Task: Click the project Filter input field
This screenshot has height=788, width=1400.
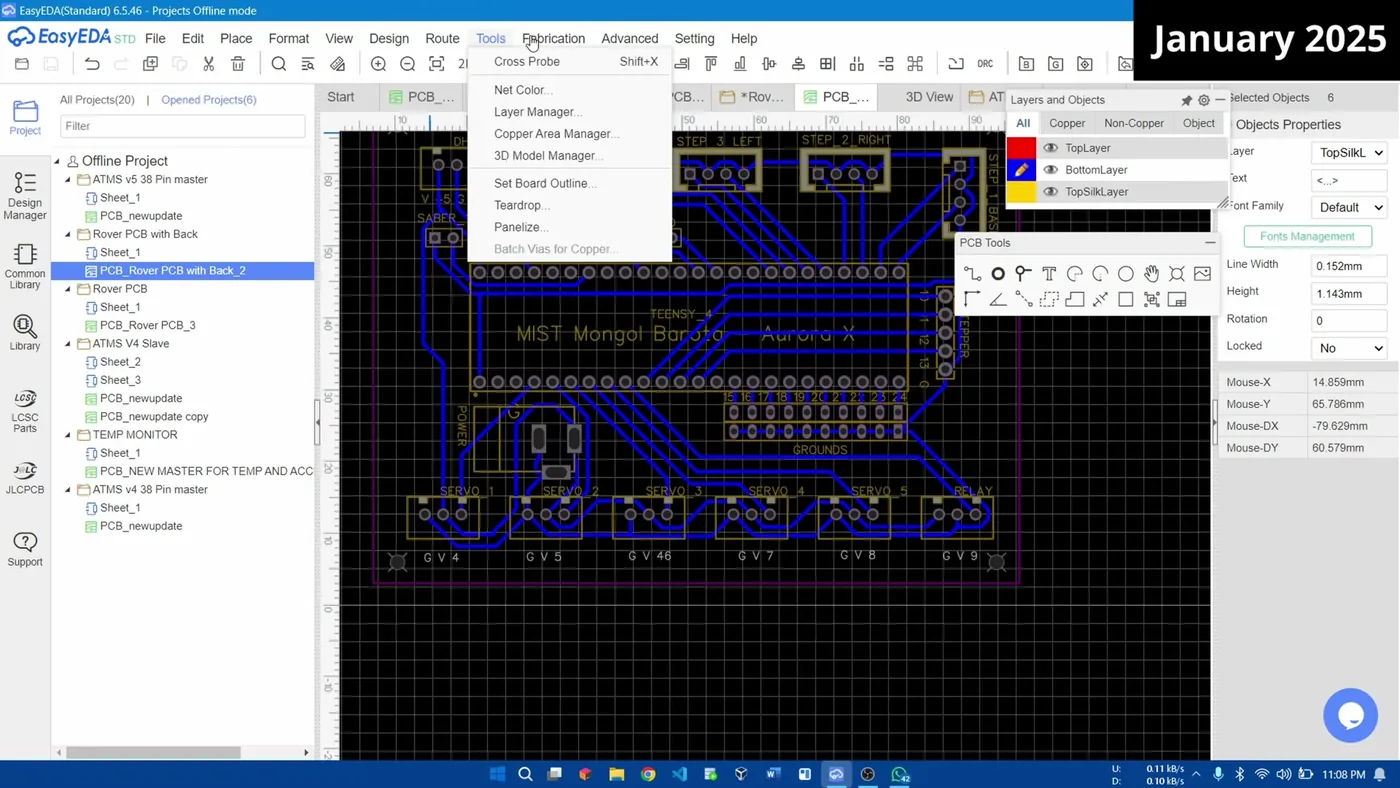Action: [183, 126]
